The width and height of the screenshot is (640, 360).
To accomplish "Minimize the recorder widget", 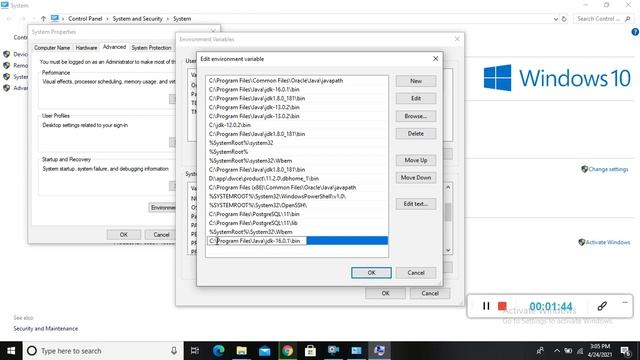I will [625, 302].
